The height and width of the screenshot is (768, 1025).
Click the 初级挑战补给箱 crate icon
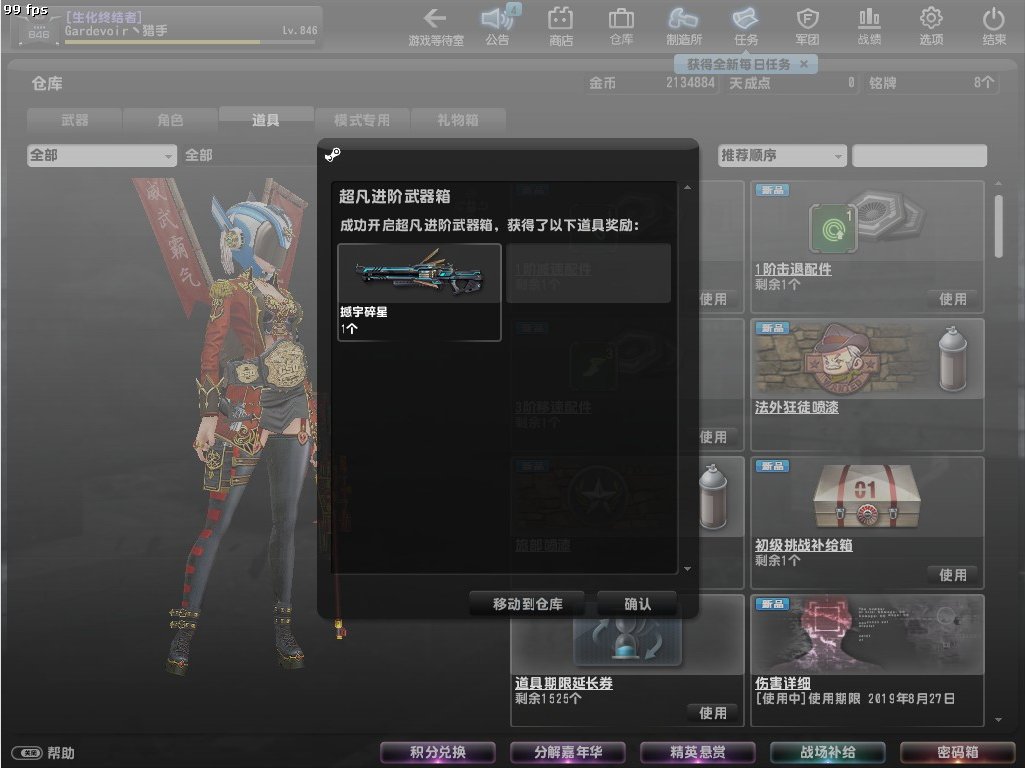[x=867, y=497]
